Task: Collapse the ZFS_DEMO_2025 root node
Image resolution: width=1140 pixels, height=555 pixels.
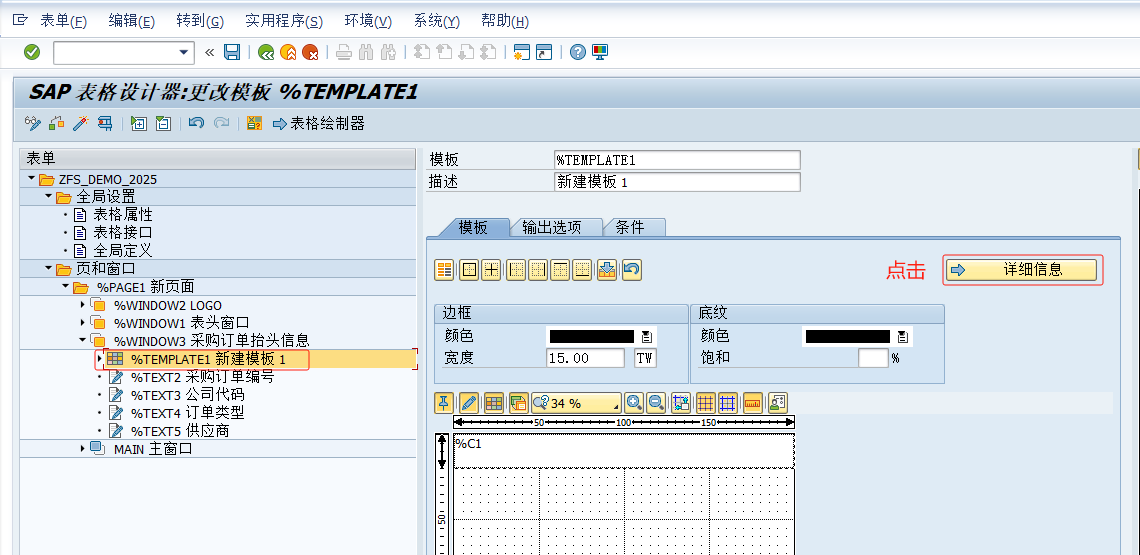Action: [31, 179]
